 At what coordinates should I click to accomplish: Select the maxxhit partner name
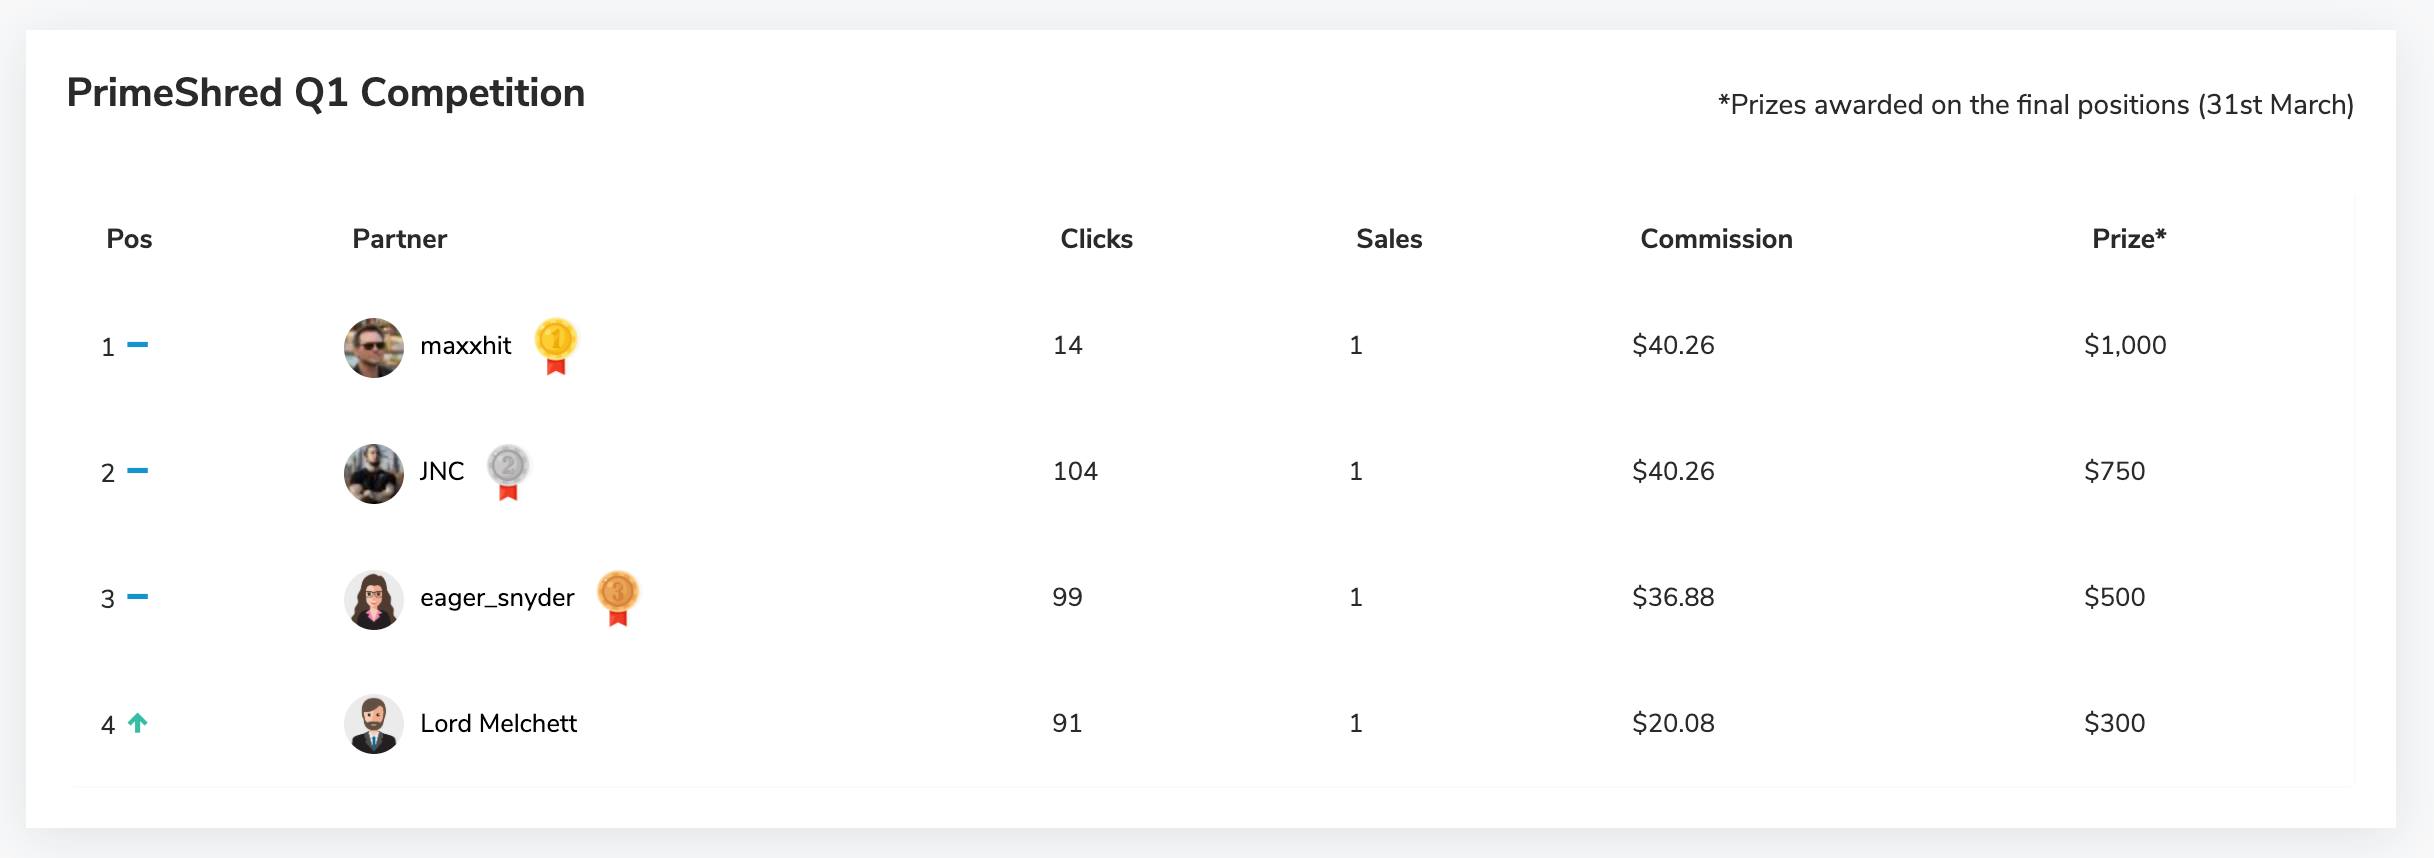465,346
